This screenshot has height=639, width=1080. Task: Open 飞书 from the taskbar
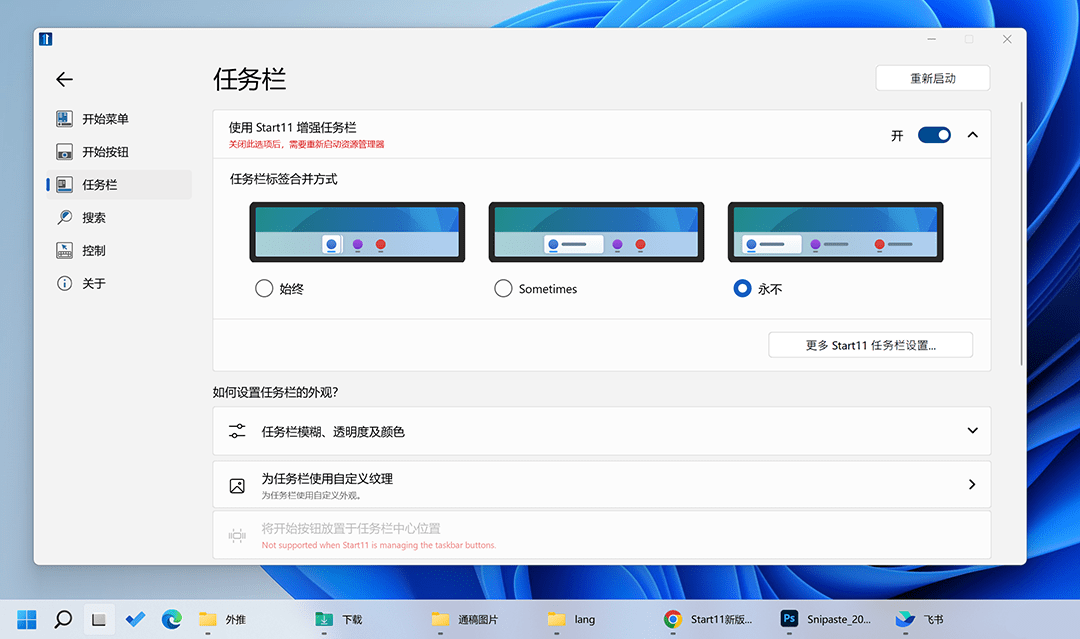coord(920,620)
